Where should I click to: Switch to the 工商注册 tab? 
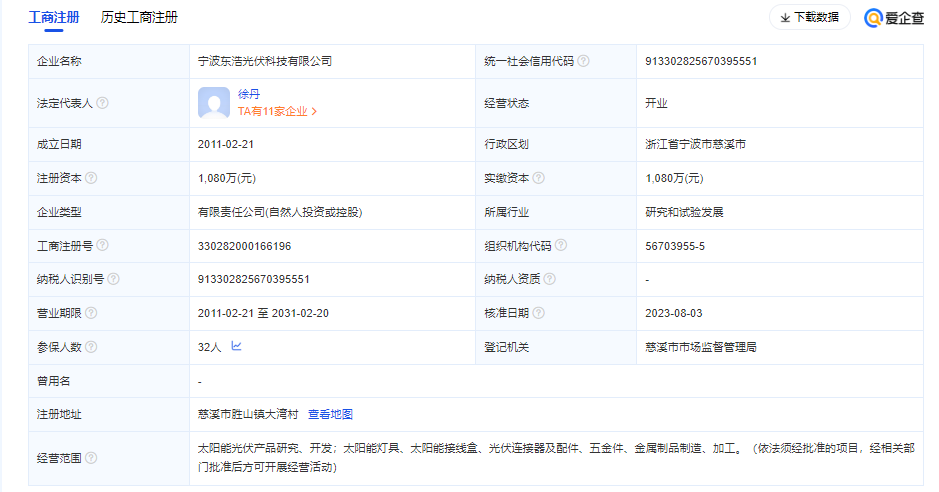pyautogui.click(x=54, y=17)
